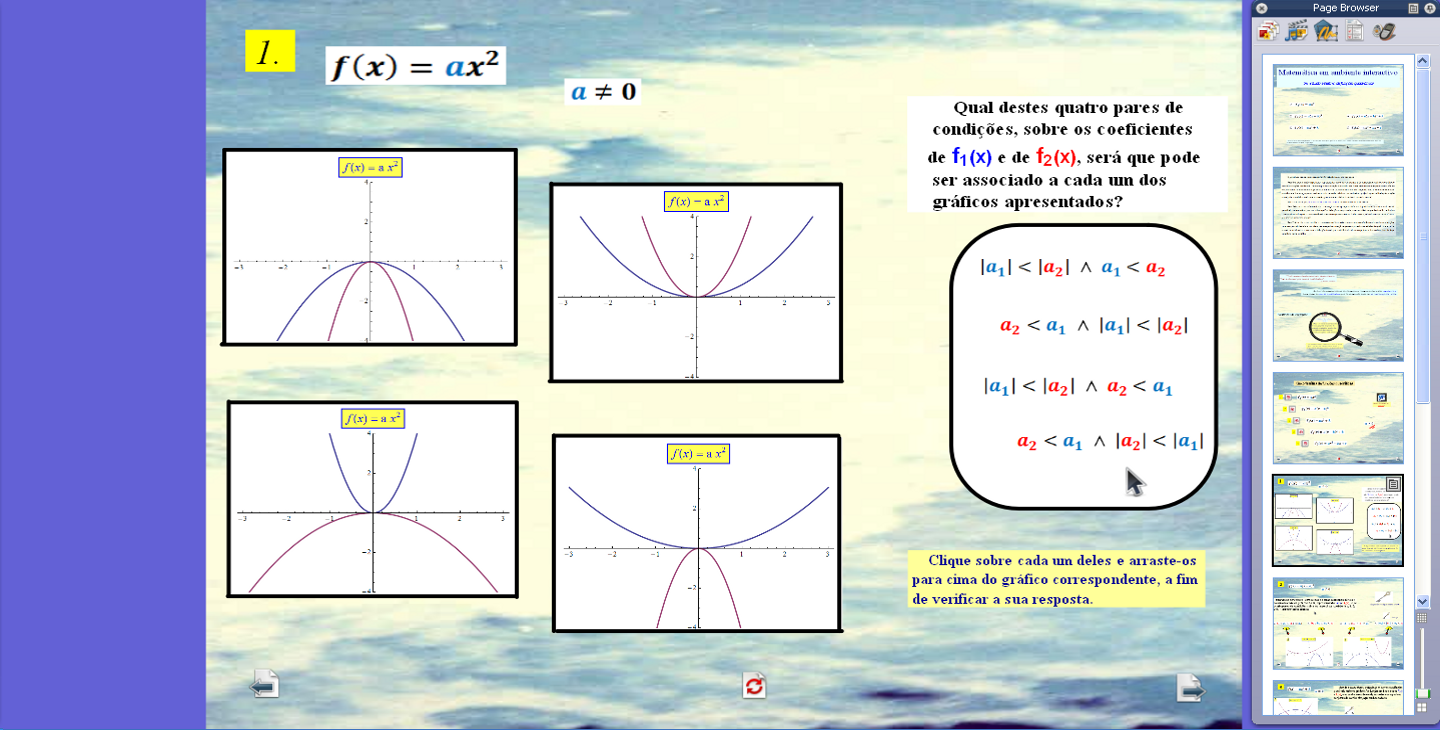Click the large thumbnails grid icon
The image size is (1440, 730).
(x=1422, y=708)
